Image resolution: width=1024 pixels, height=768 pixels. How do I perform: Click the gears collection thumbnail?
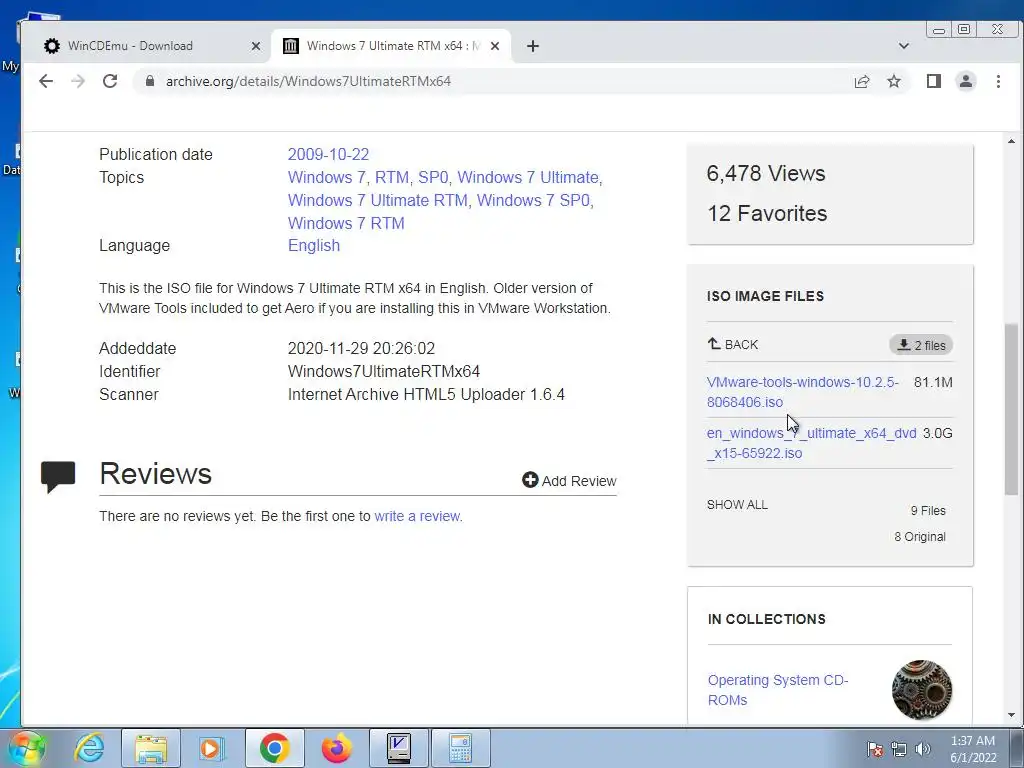[x=921, y=690]
